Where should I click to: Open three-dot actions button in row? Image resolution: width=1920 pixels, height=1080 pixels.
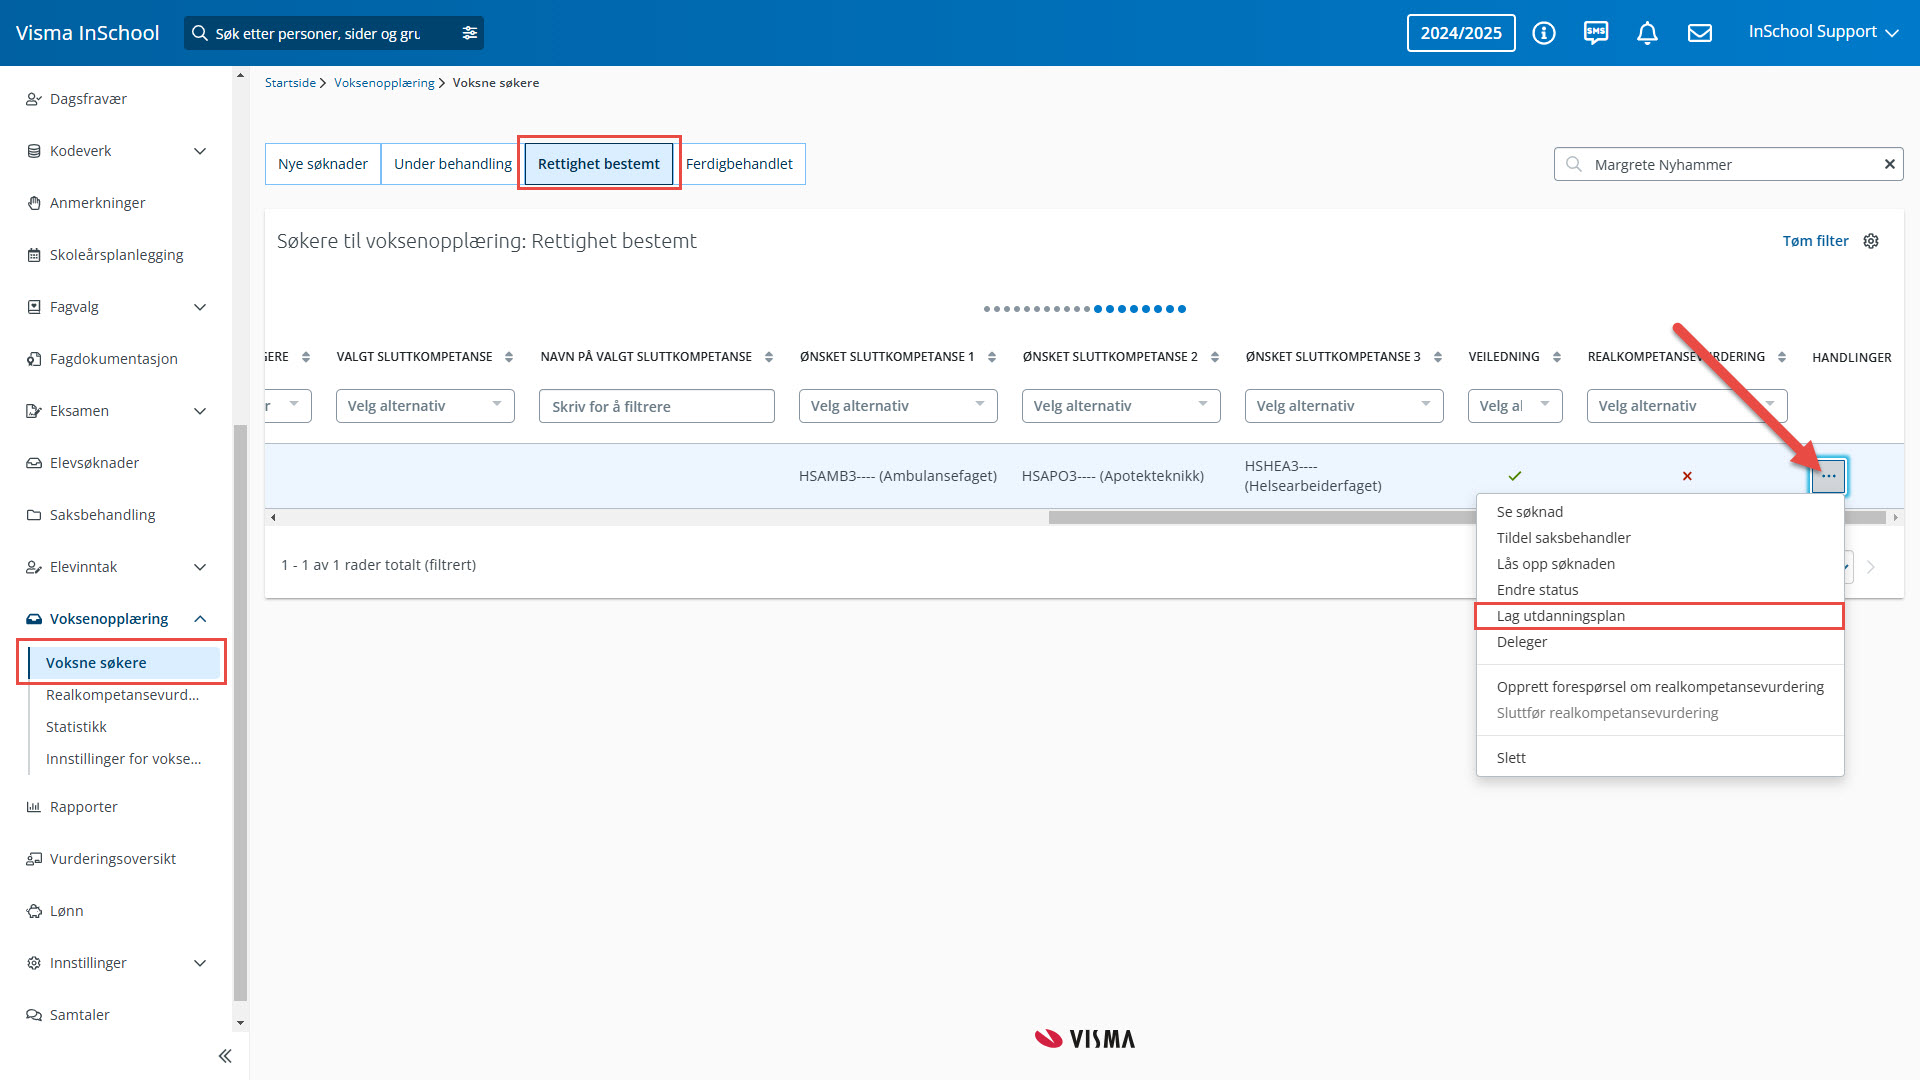1828,476
